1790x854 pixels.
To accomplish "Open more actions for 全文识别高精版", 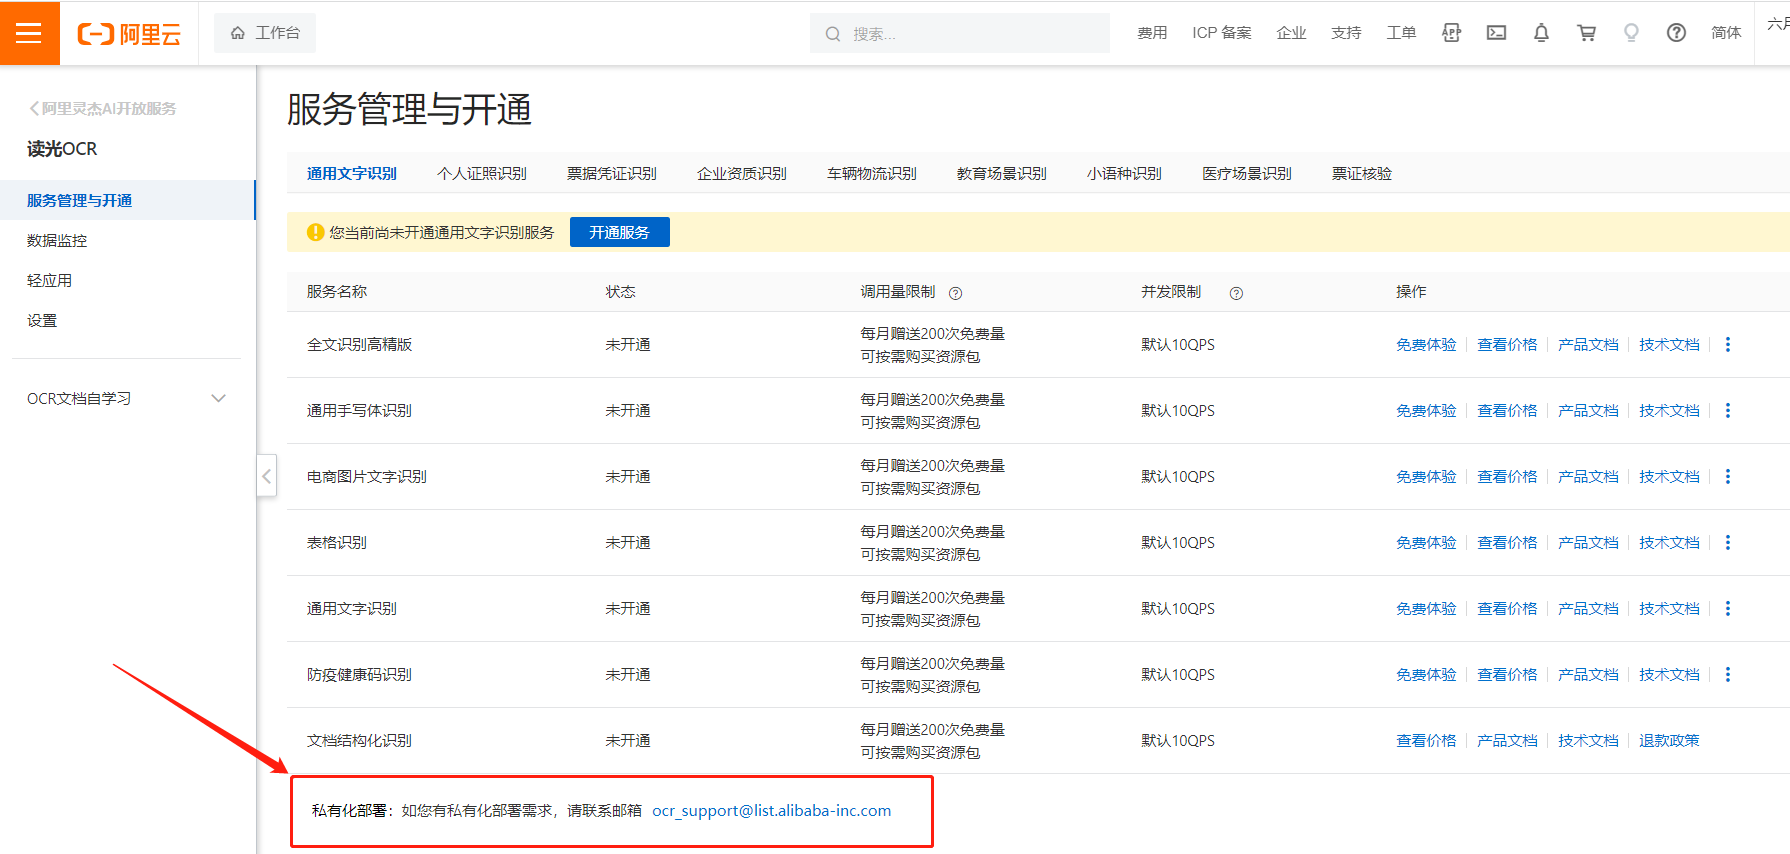I will click(x=1727, y=344).
